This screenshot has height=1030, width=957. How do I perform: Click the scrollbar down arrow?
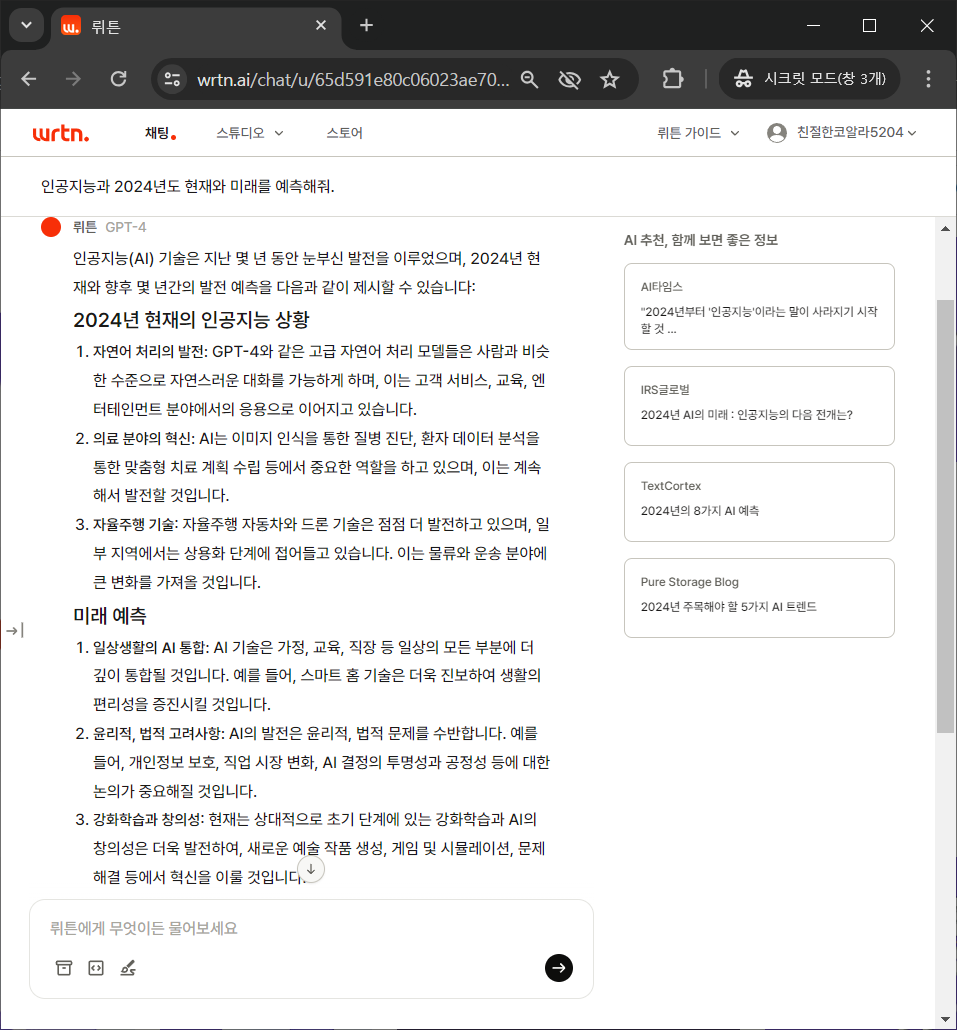(x=945, y=1019)
